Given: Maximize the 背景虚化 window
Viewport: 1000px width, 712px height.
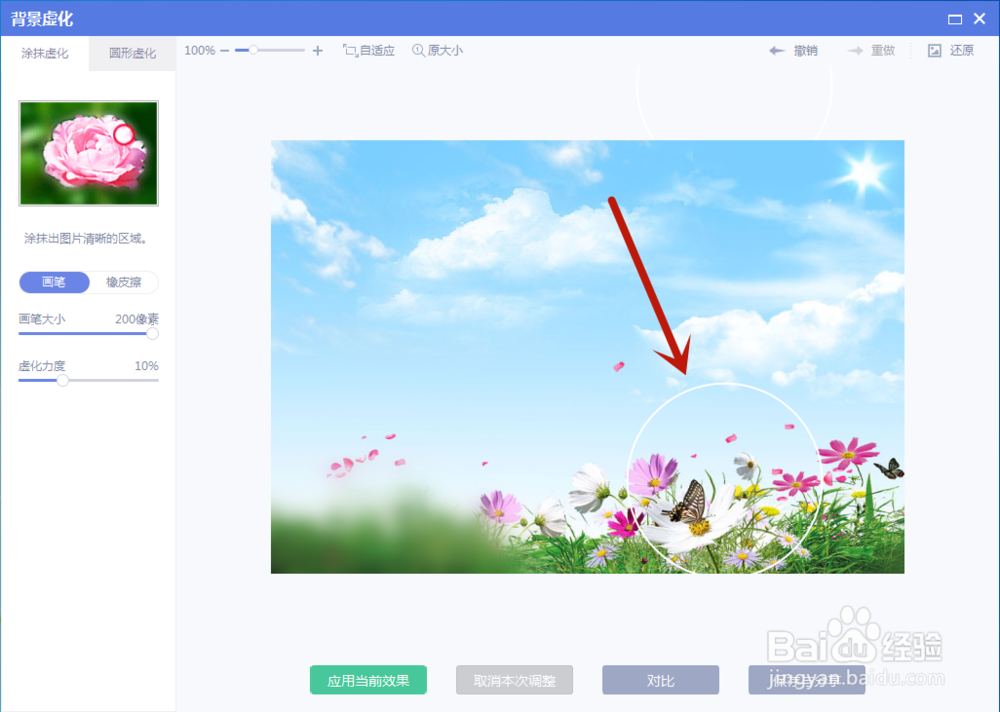Looking at the screenshot, I should click(x=955, y=19).
